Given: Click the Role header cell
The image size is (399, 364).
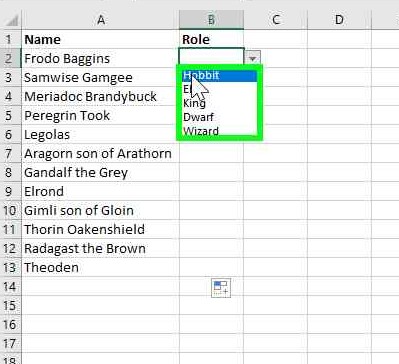Looking at the screenshot, I should 211,39.
